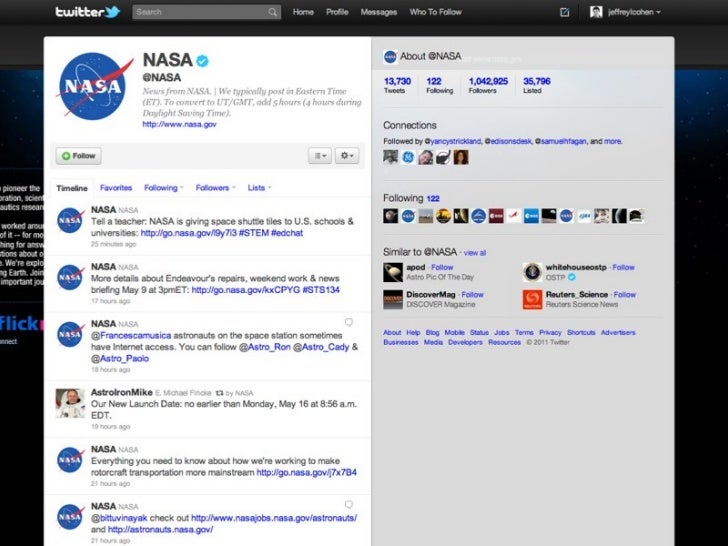Image resolution: width=728 pixels, height=546 pixels.
Task: Open Who To Follow in navigation
Action: (x=436, y=12)
